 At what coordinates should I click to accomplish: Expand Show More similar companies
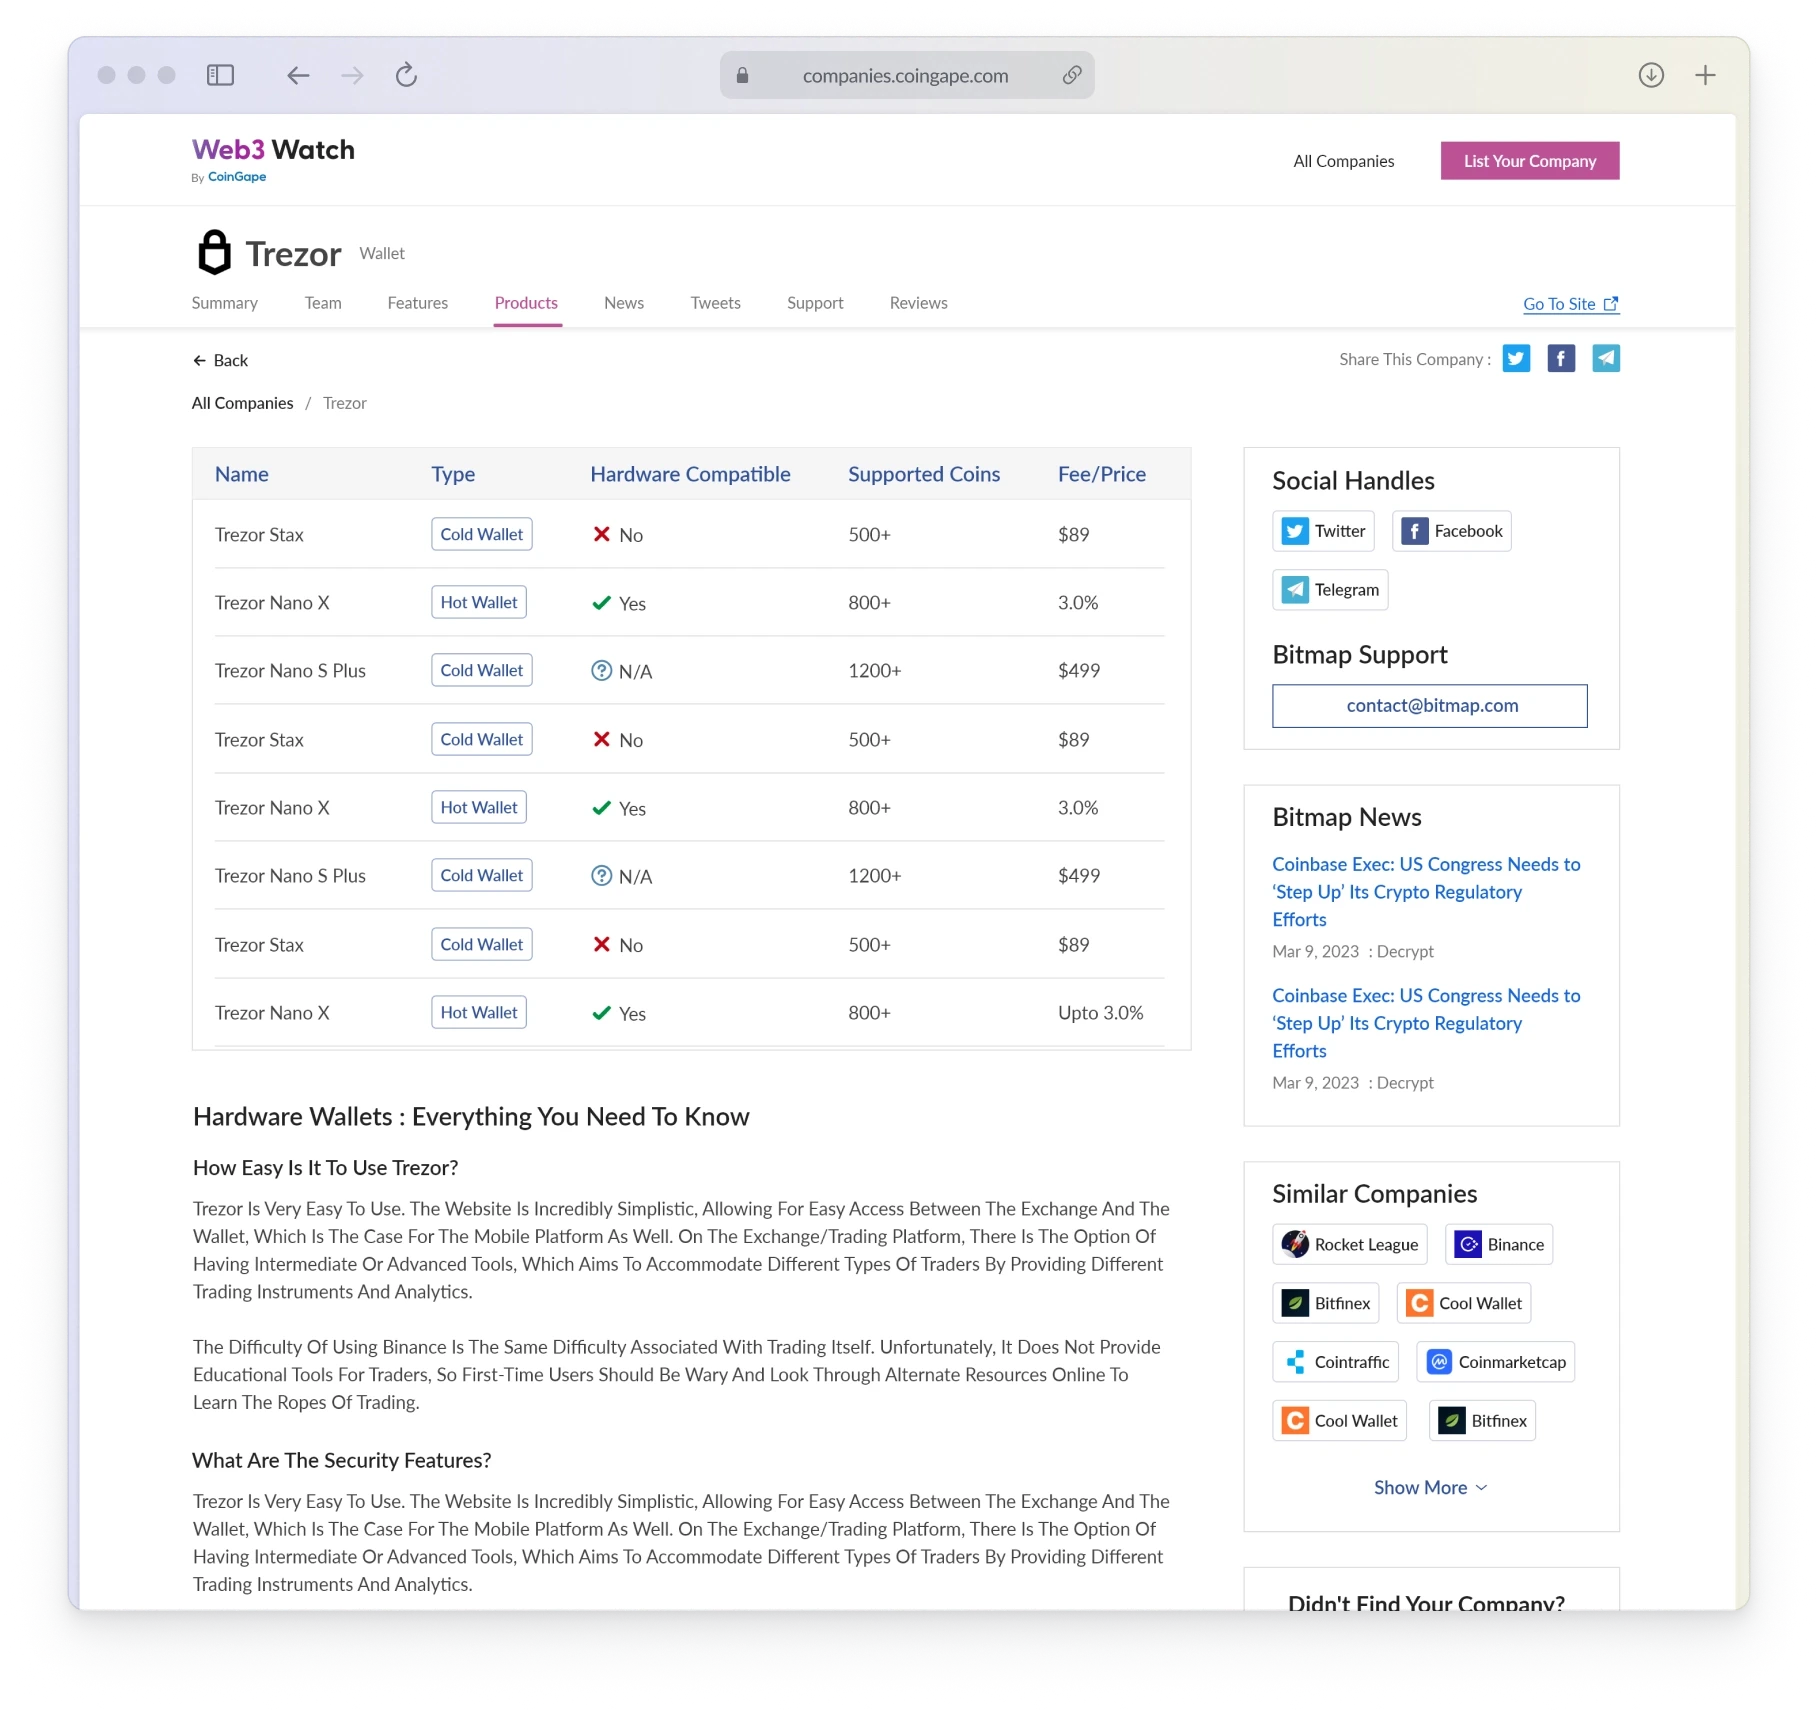[1430, 1487]
